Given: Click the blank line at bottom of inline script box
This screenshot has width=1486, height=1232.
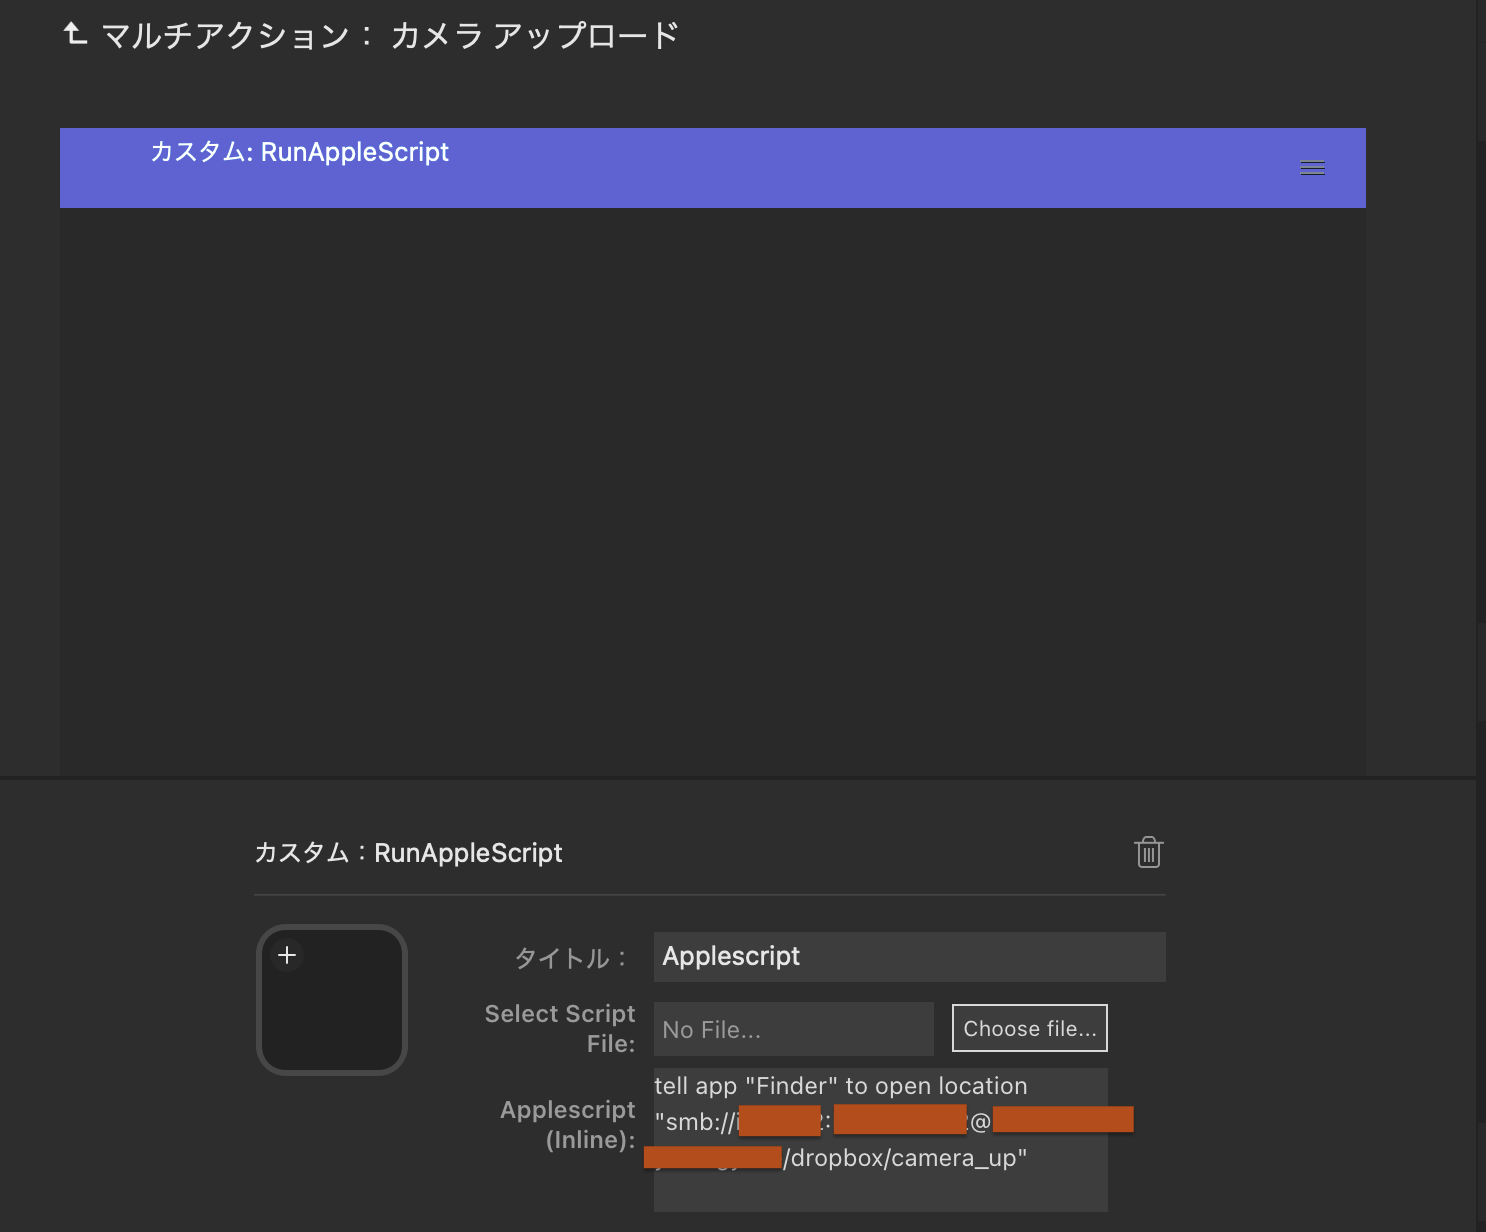Looking at the screenshot, I should [880, 1192].
